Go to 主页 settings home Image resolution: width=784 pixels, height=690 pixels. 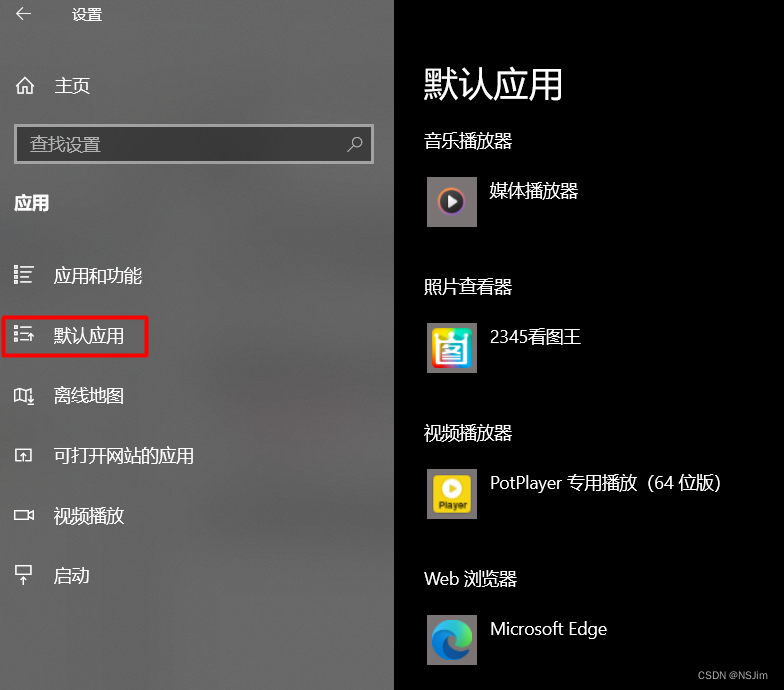(72, 86)
